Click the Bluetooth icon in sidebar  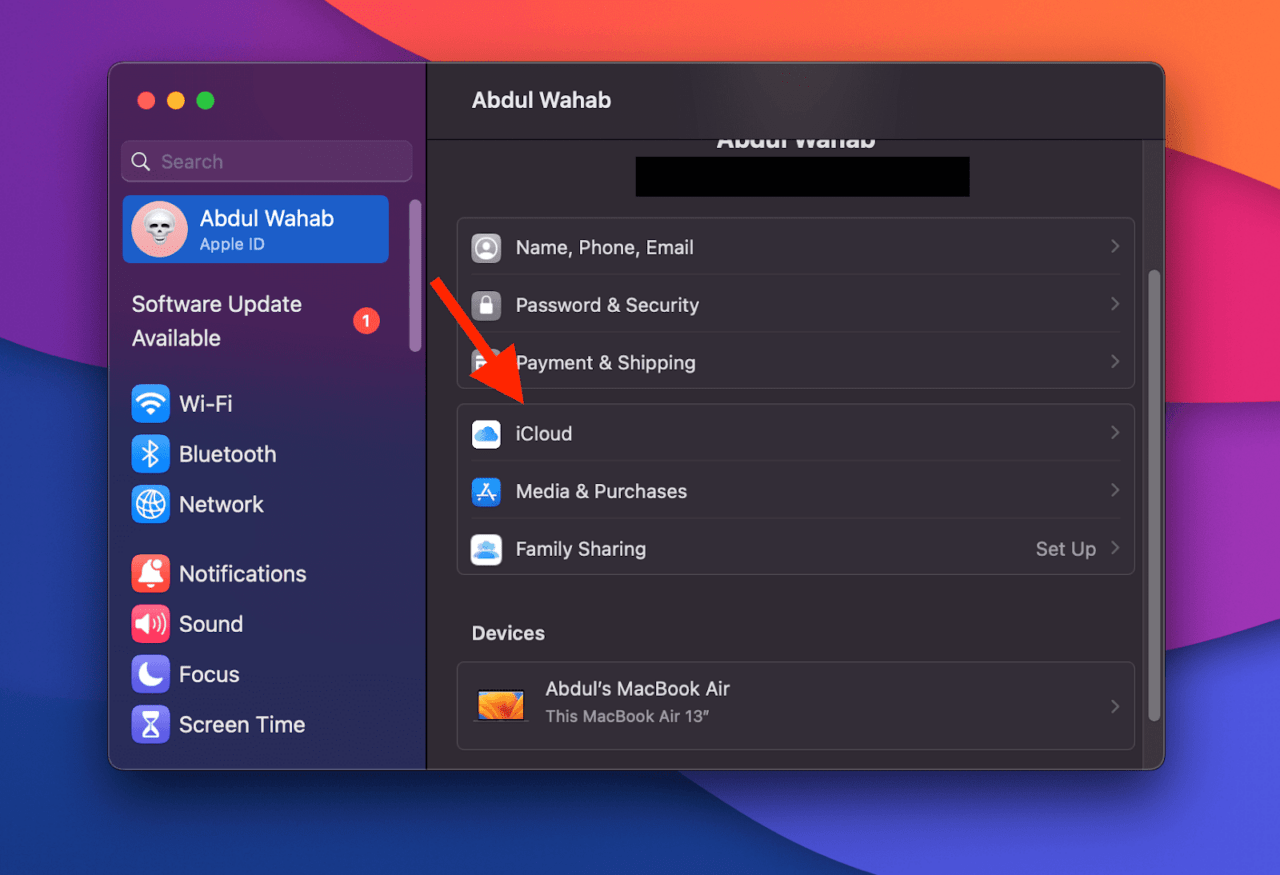click(x=151, y=454)
